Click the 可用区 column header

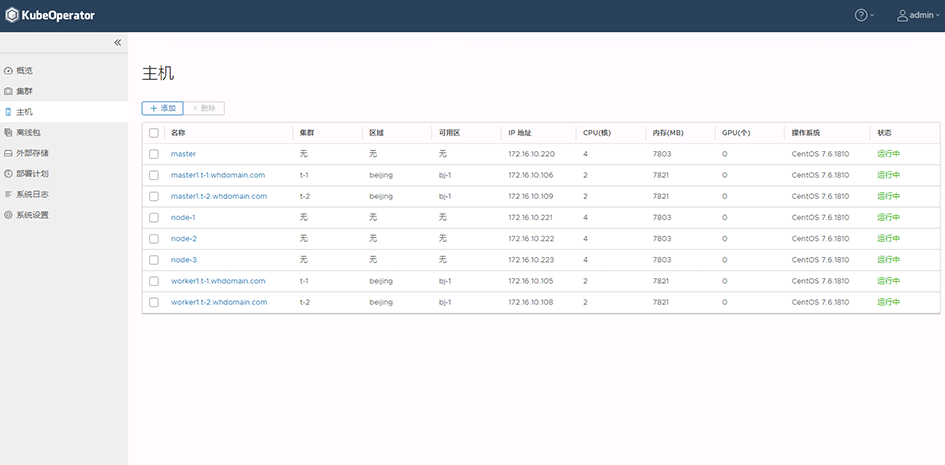tap(450, 133)
